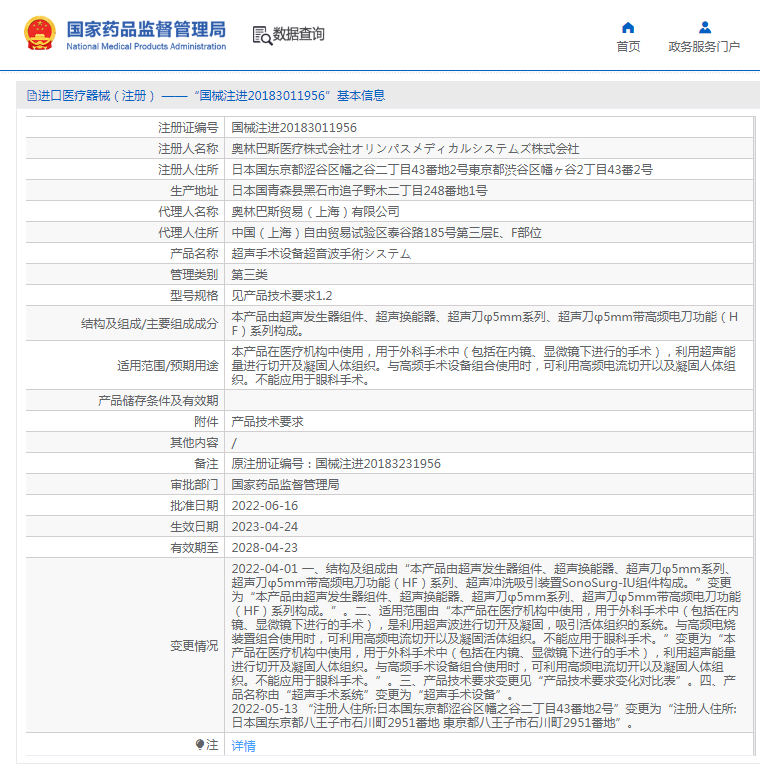Viewport: 760px width, 777px height.
Task: Click the 政务服务门户 label
Action: [704, 47]
